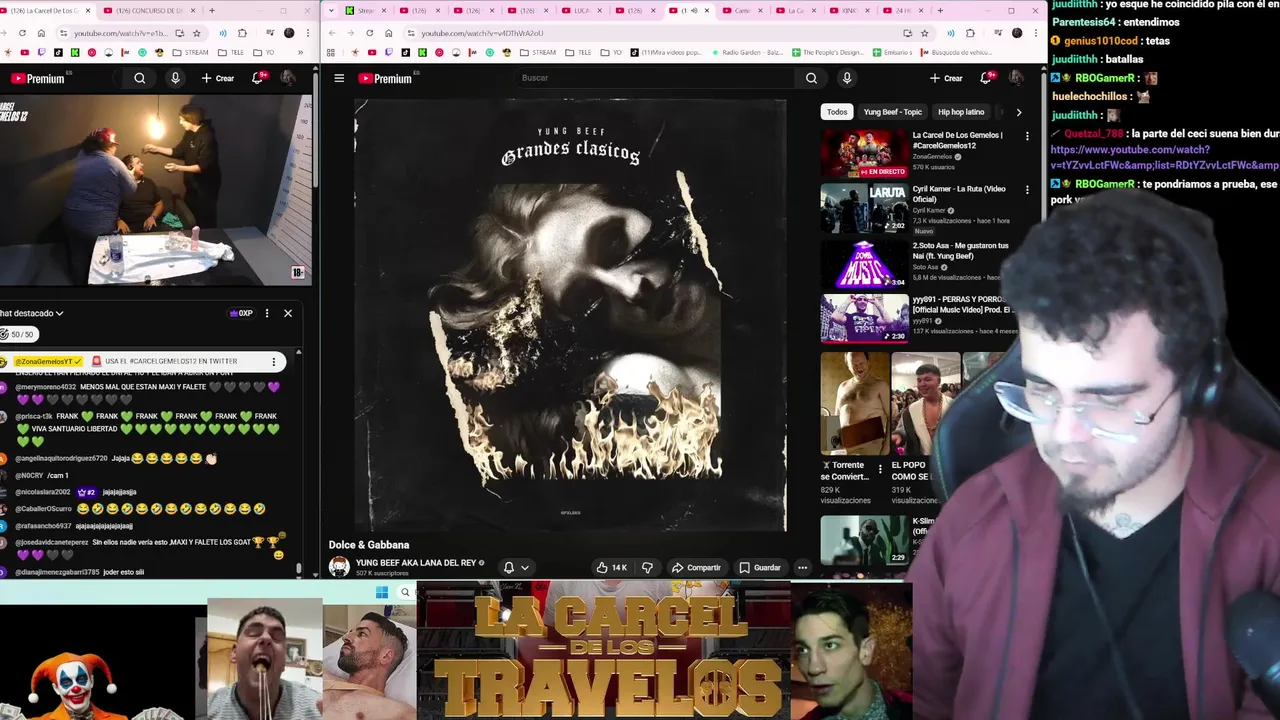The width and height of the screenshot is (1280, 720).
Task: Click the Buscar search field
Action: 655,78
